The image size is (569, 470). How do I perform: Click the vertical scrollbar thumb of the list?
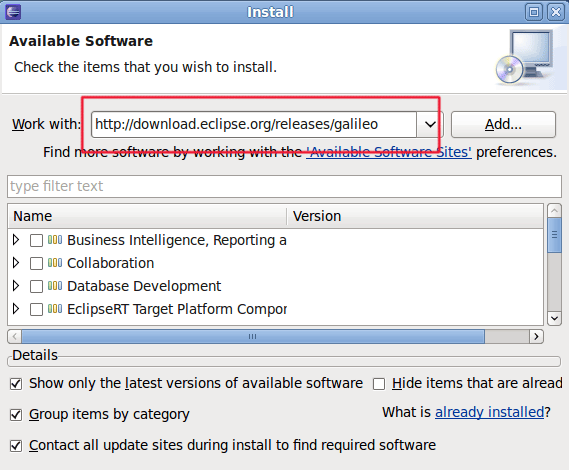(554, 235)
